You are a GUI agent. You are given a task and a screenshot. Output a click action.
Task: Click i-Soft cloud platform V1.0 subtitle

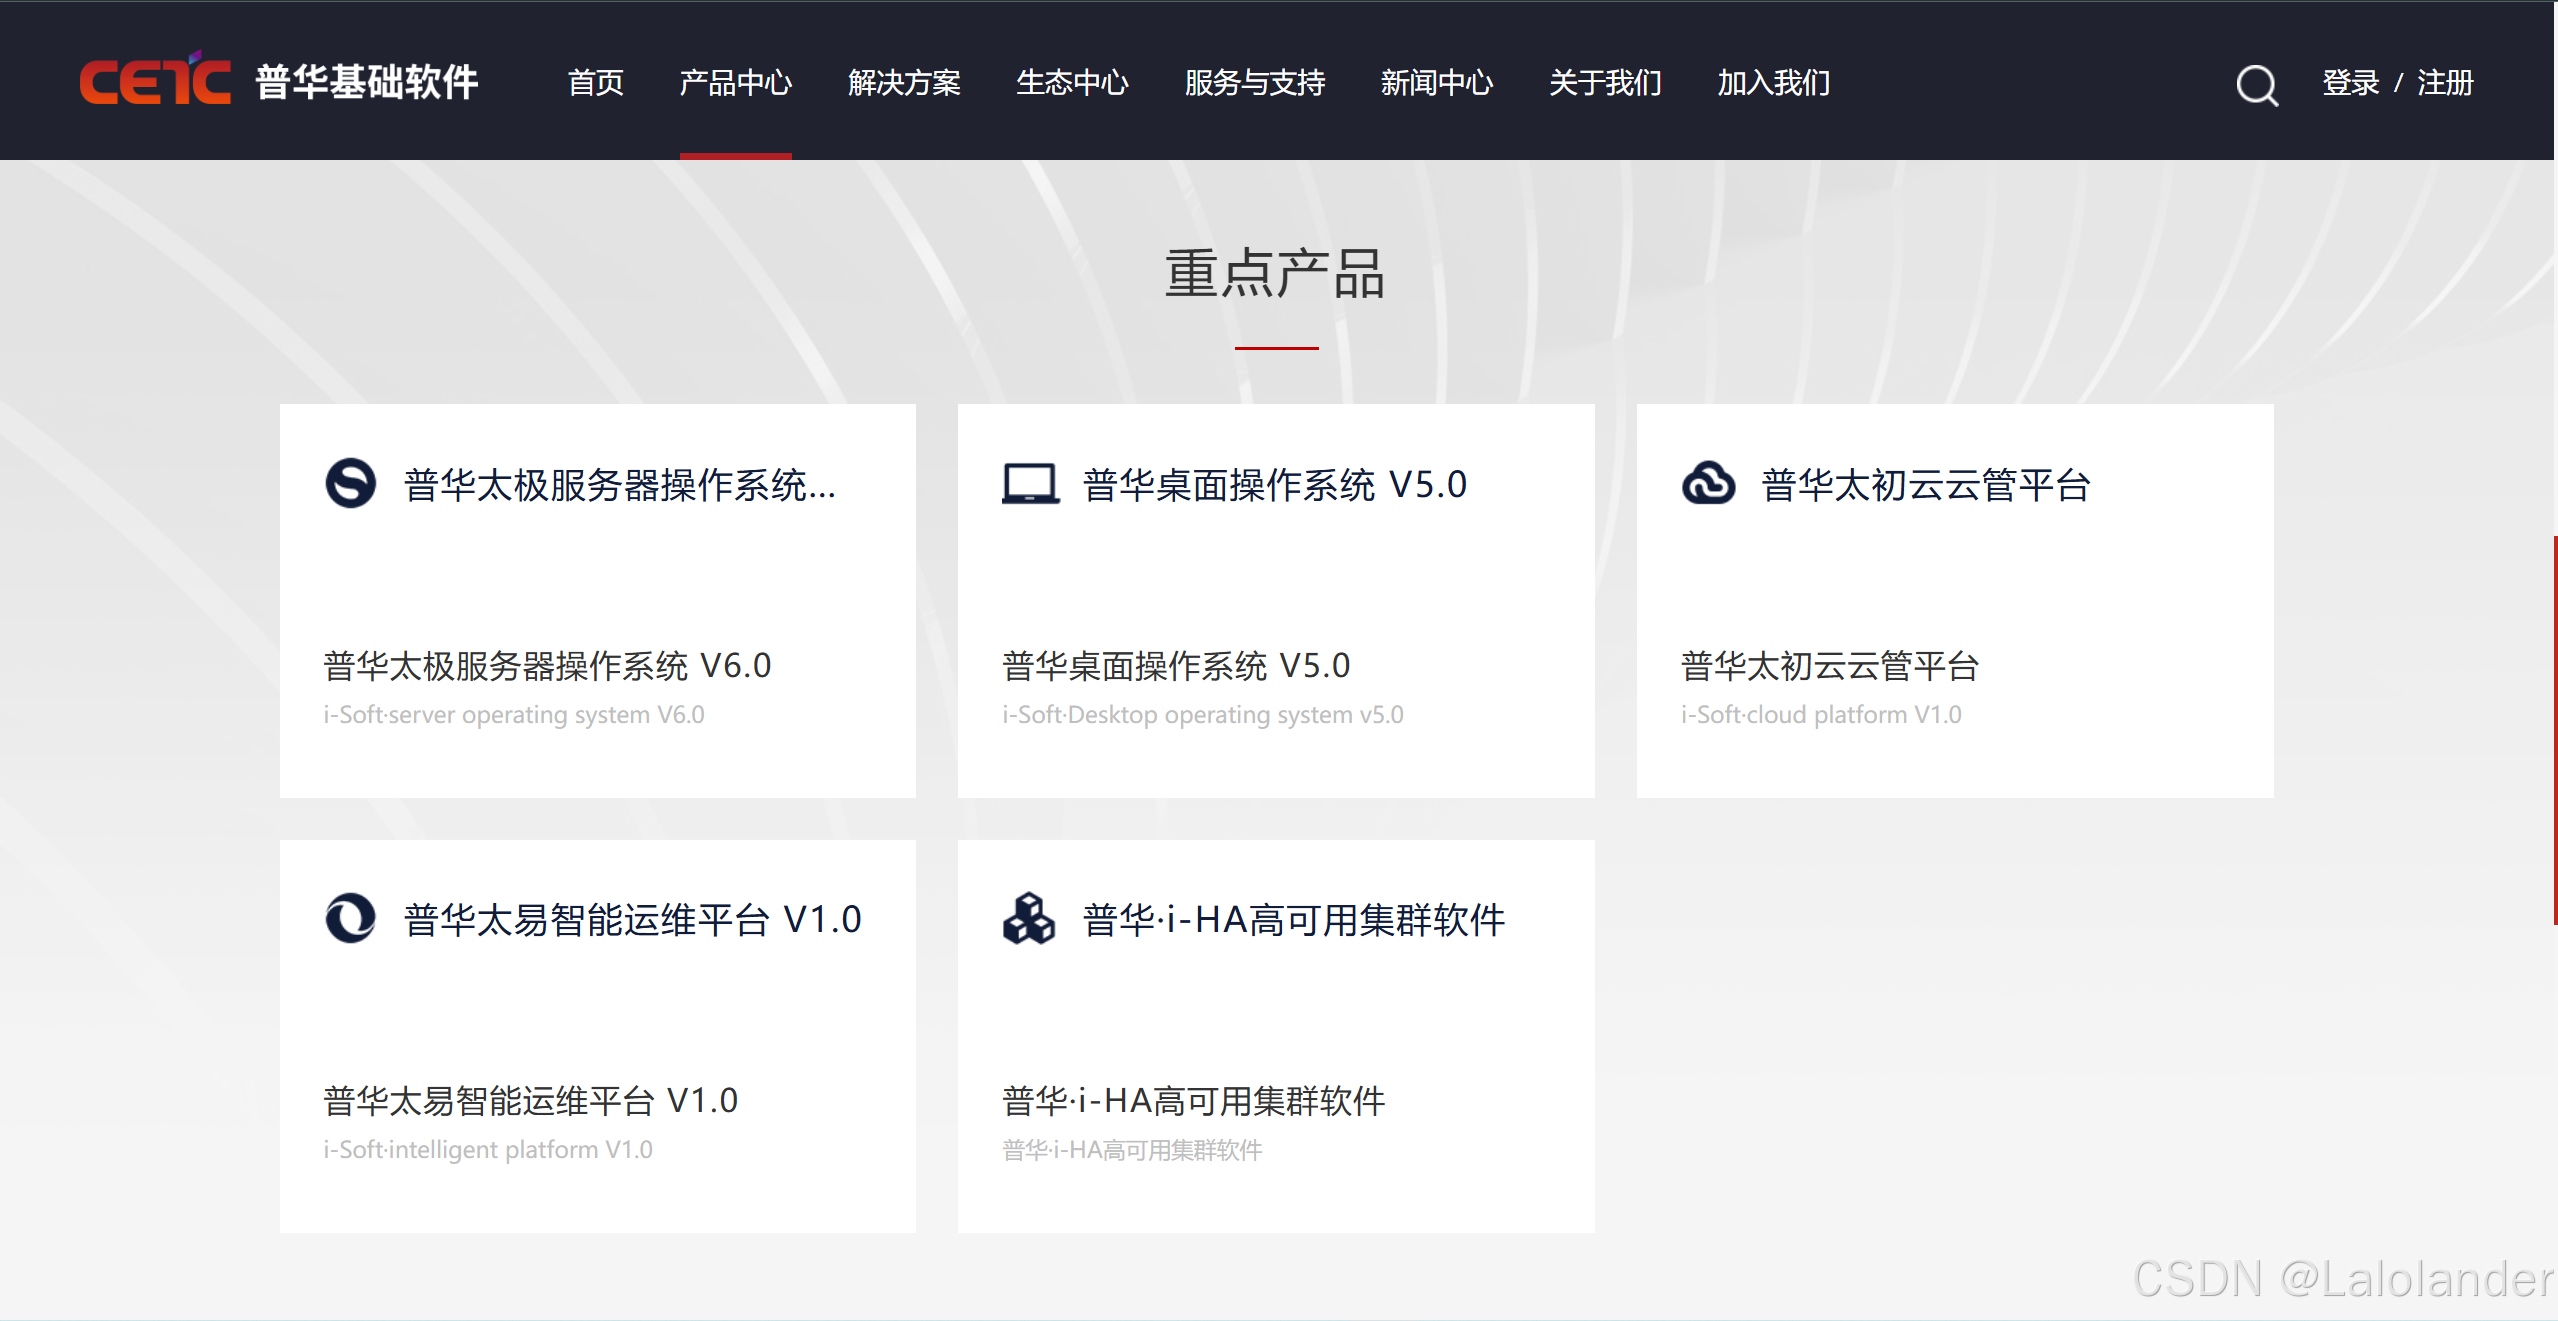[x=1820, y=715]
